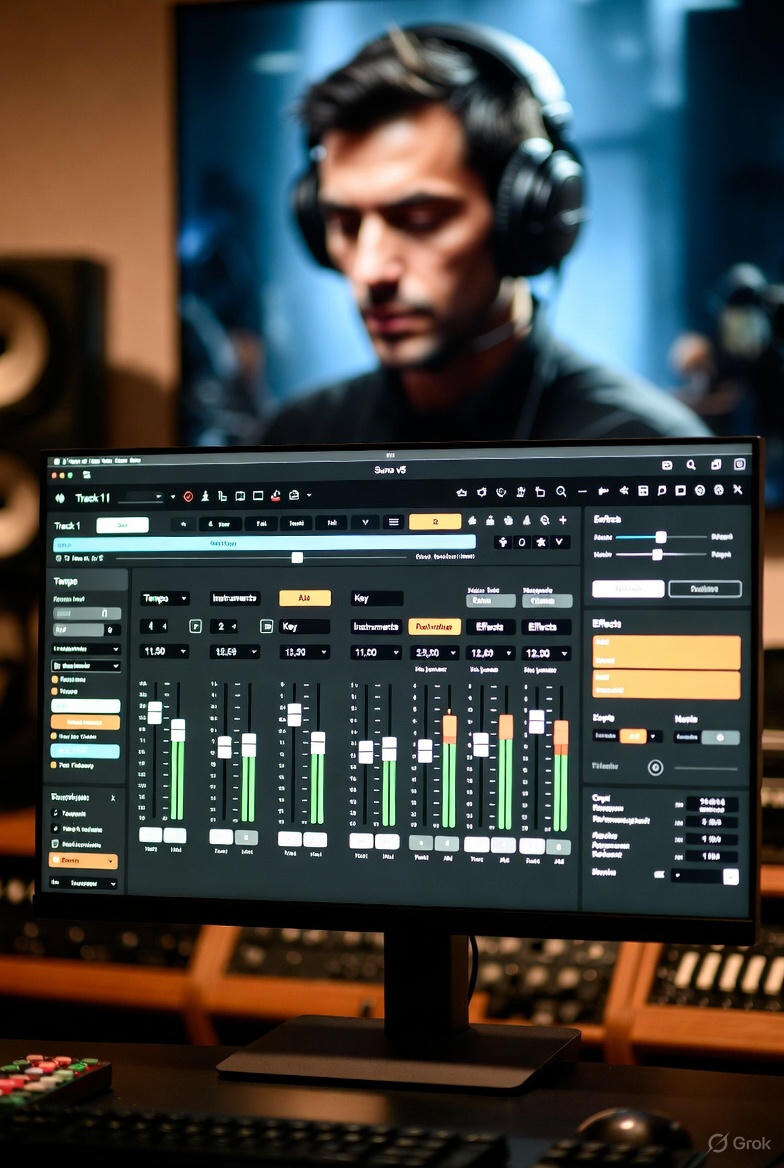Tick the orange checkbox below the cyan button
Screen dimensions: 784x1168
coord(54,765)
